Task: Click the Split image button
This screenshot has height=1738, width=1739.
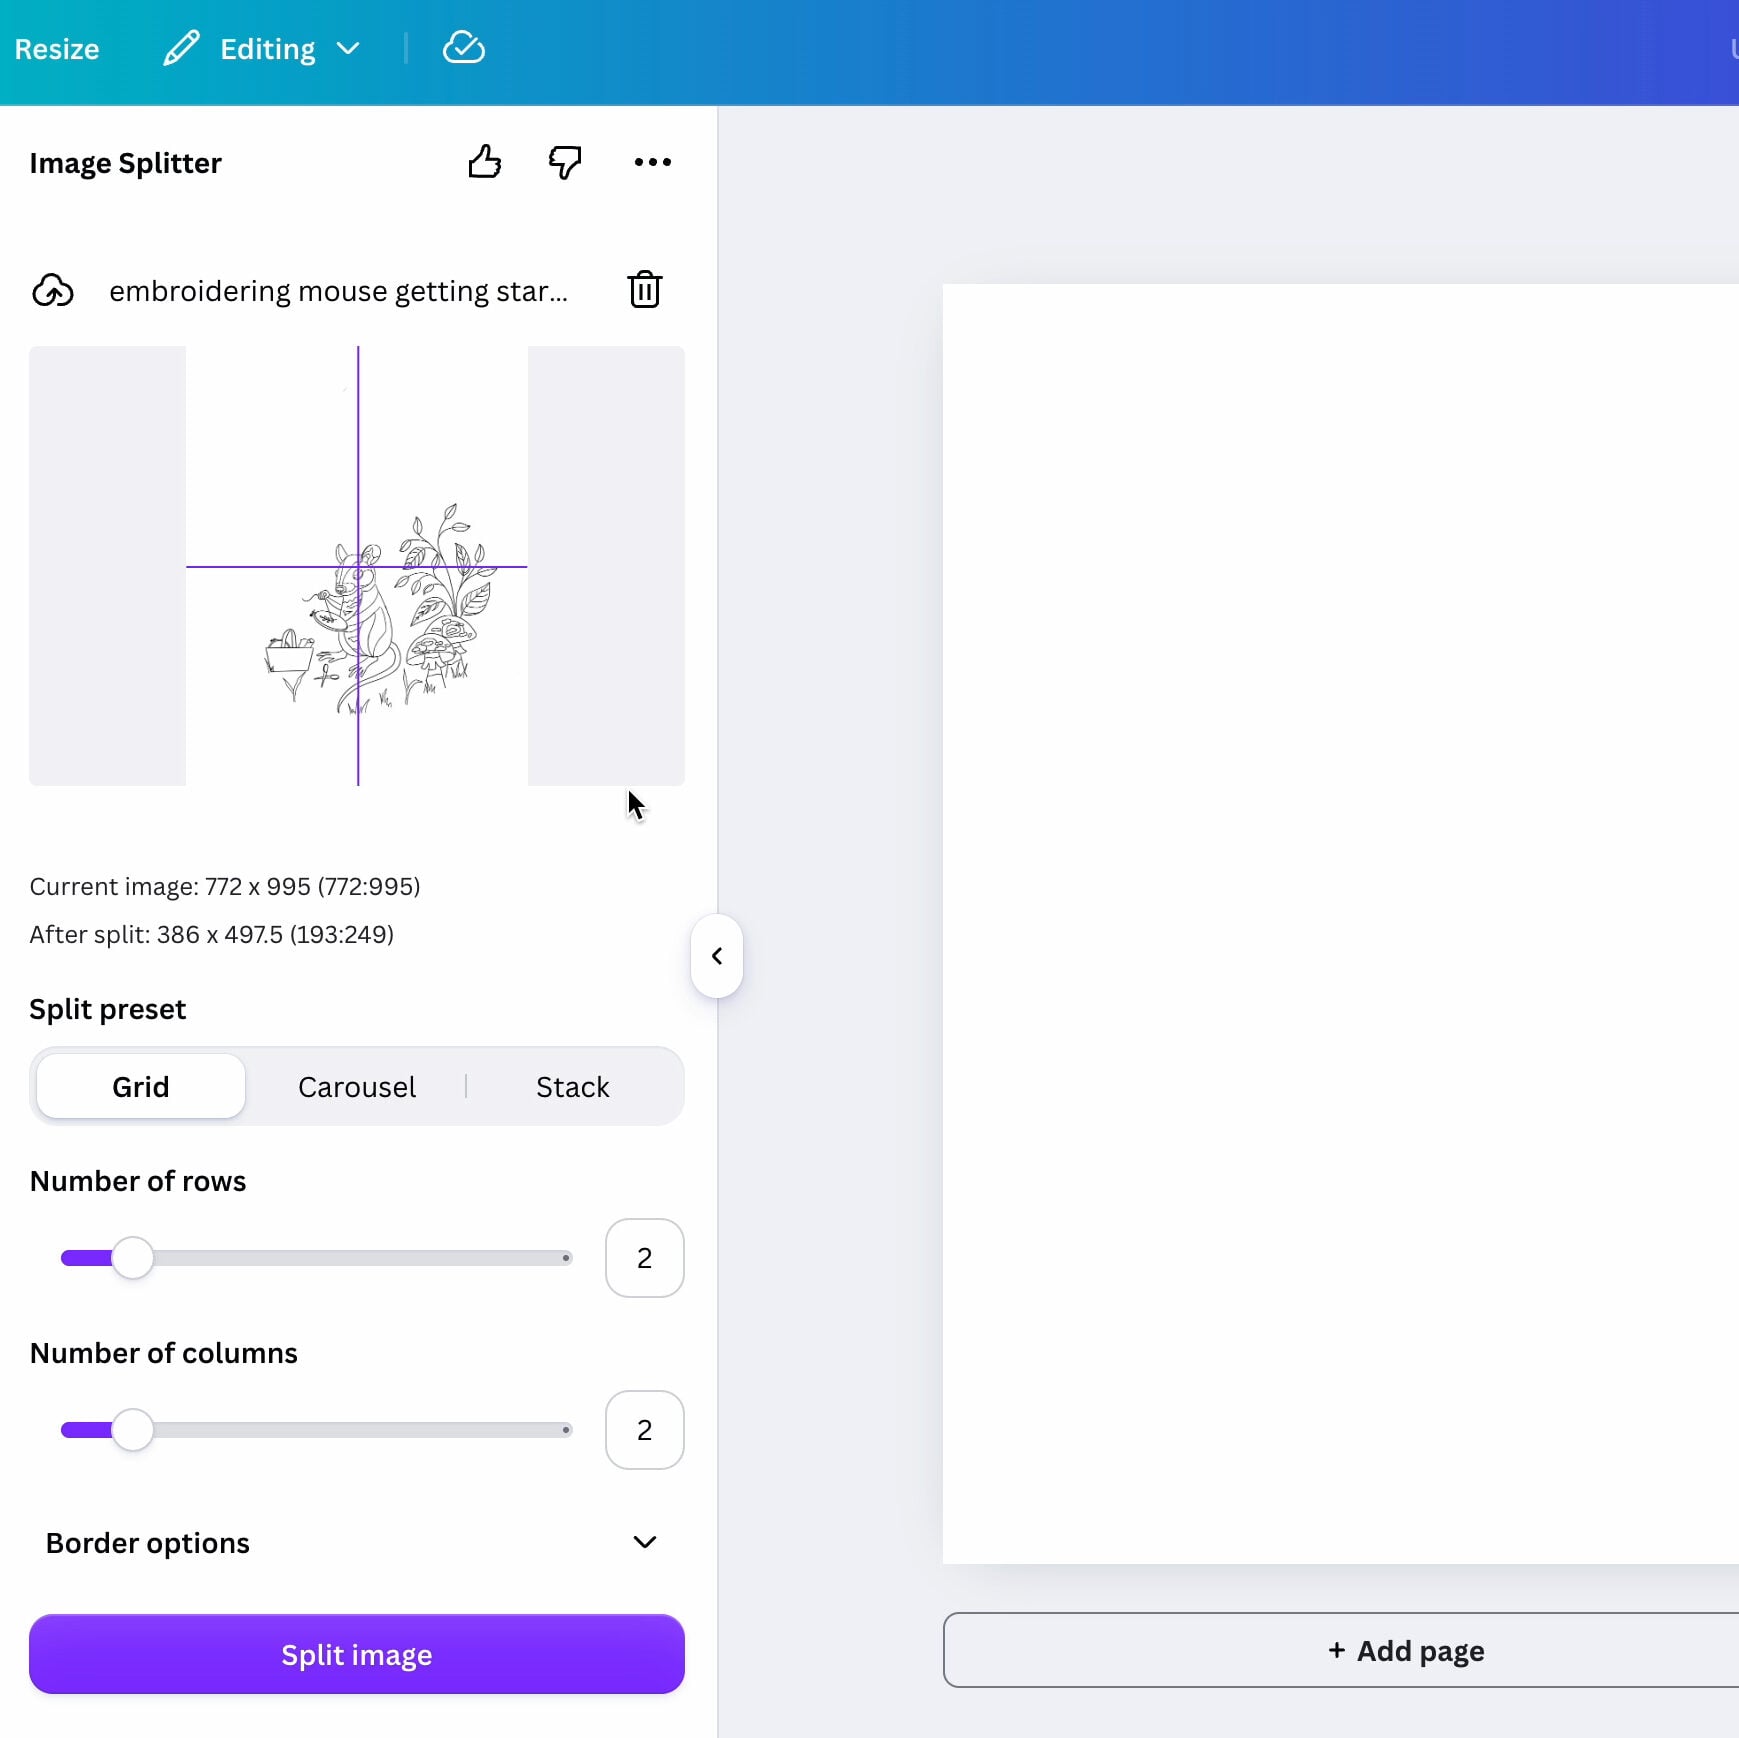Action: 357,1654
